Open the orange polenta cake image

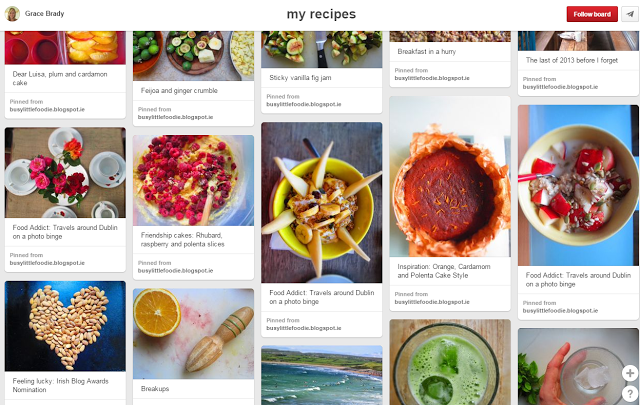pos(450,176)
